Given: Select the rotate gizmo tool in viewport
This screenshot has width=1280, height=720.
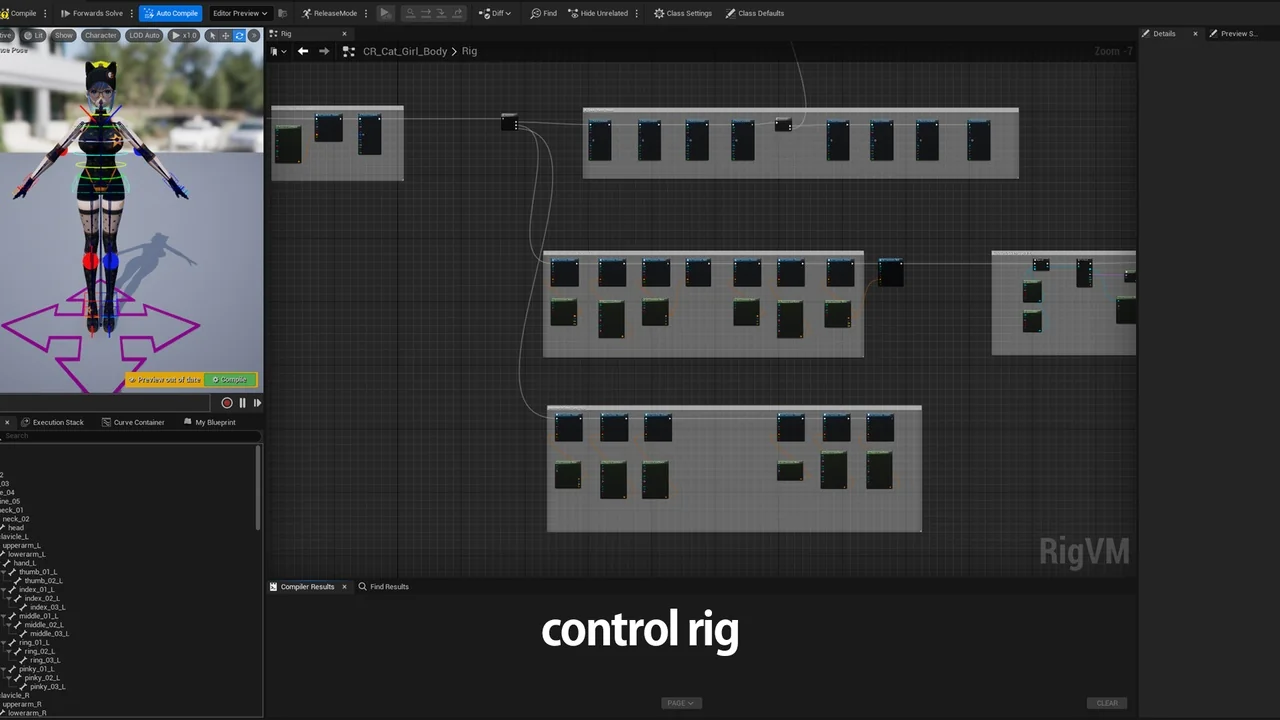Looking at the screenshot, I should [239, 35].
